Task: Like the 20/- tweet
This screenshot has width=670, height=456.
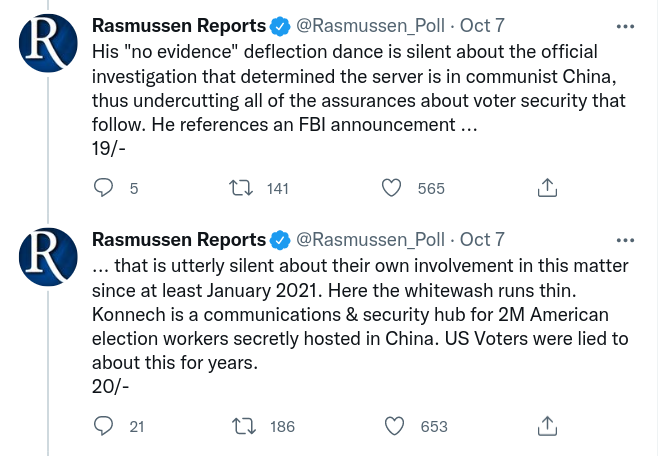Action: (x=393, y=426)
